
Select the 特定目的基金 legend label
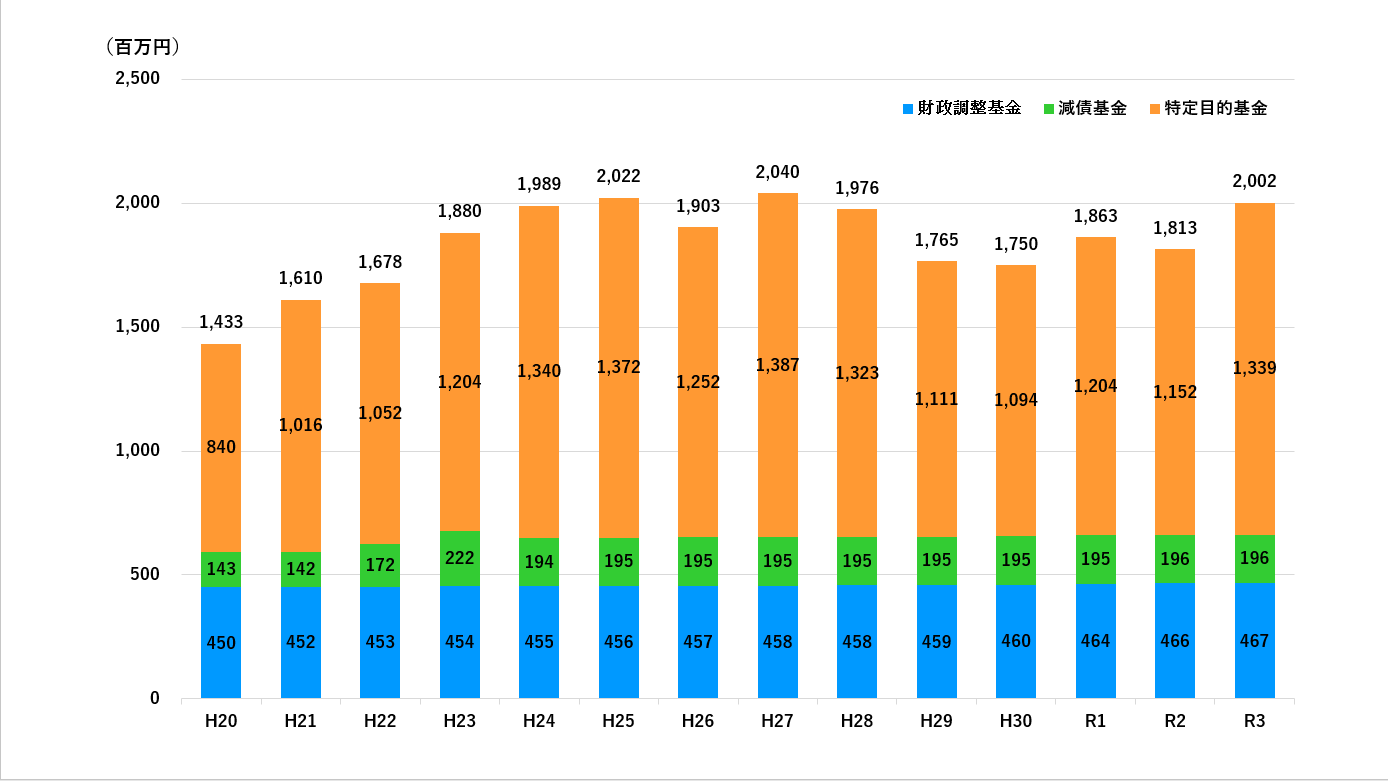pos(1216,108)
